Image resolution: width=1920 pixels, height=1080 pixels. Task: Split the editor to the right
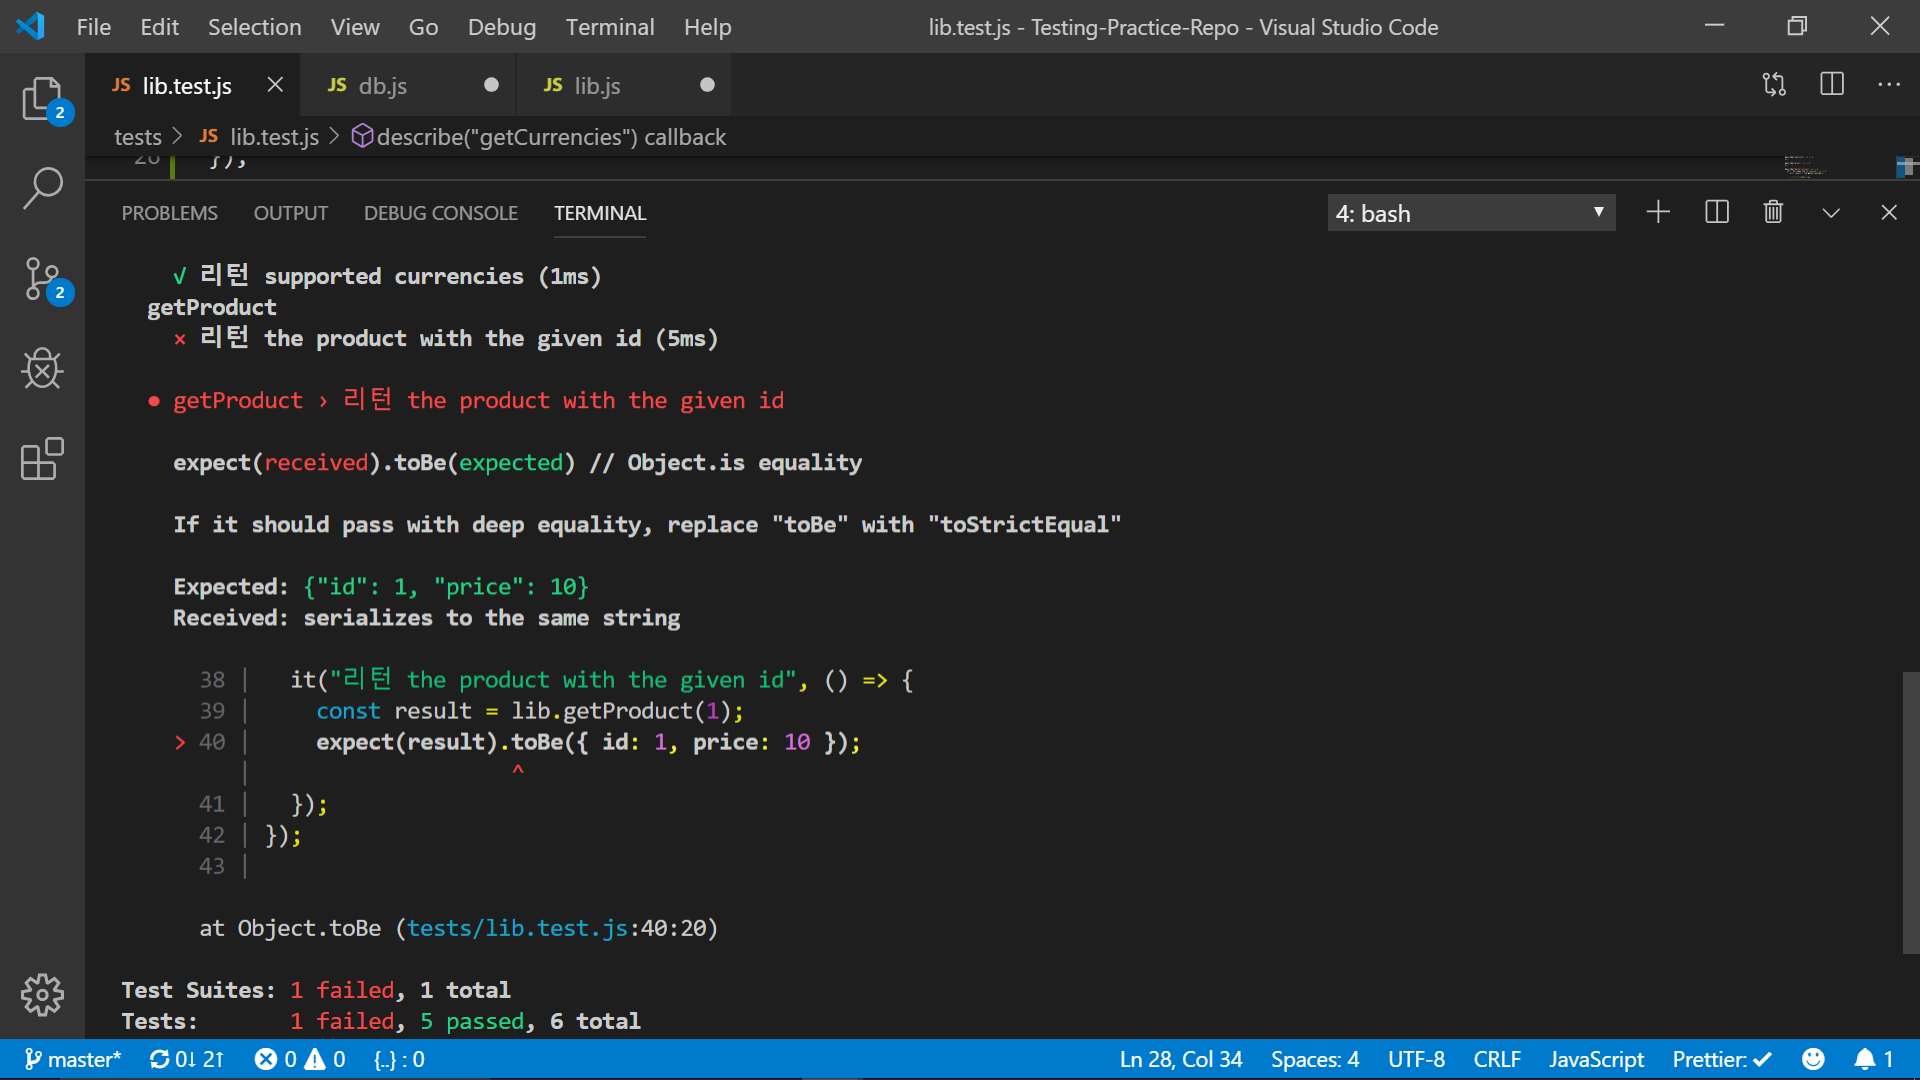(x=1832, y=85)
